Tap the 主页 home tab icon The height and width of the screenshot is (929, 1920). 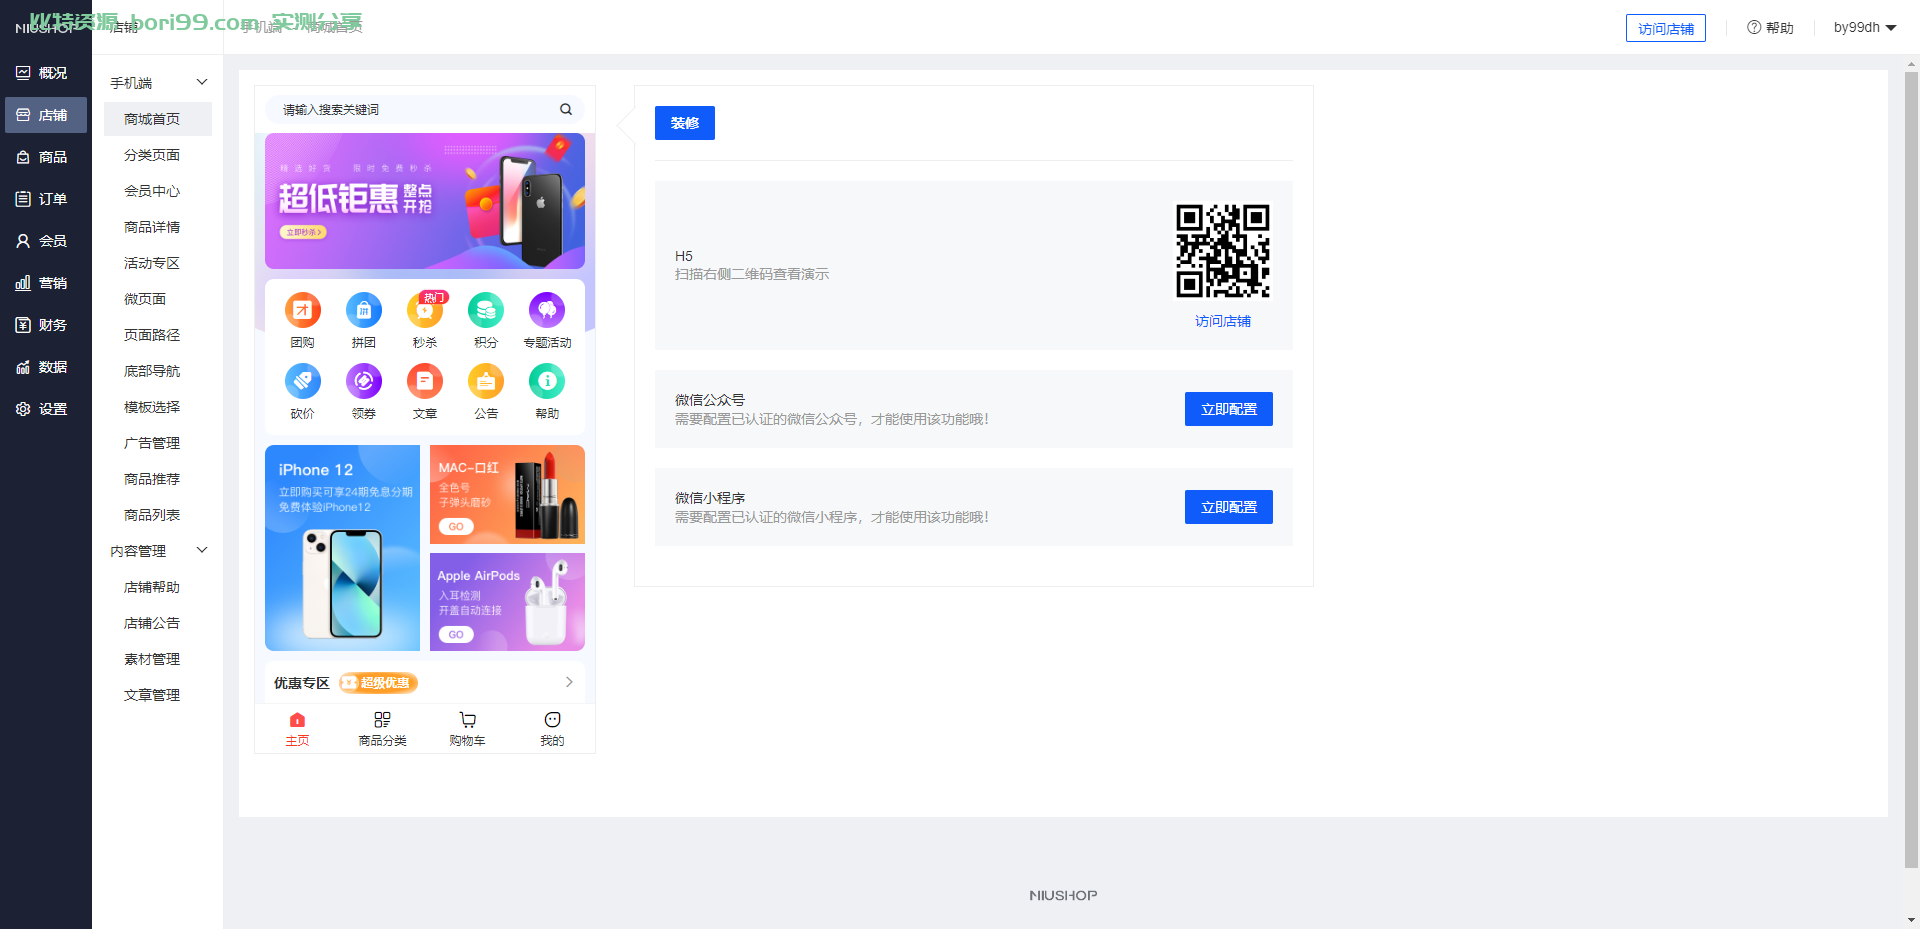tap(297, 720)
